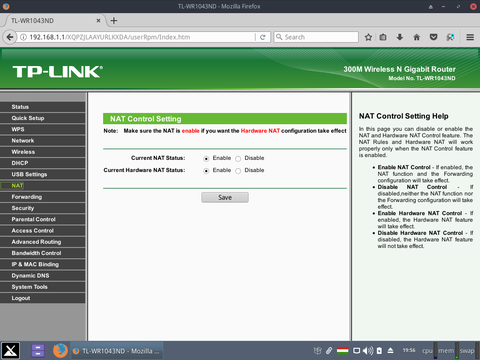480x360 pixels.
Task: Select the highlighted NAT menu item
Action: [43, 186]
